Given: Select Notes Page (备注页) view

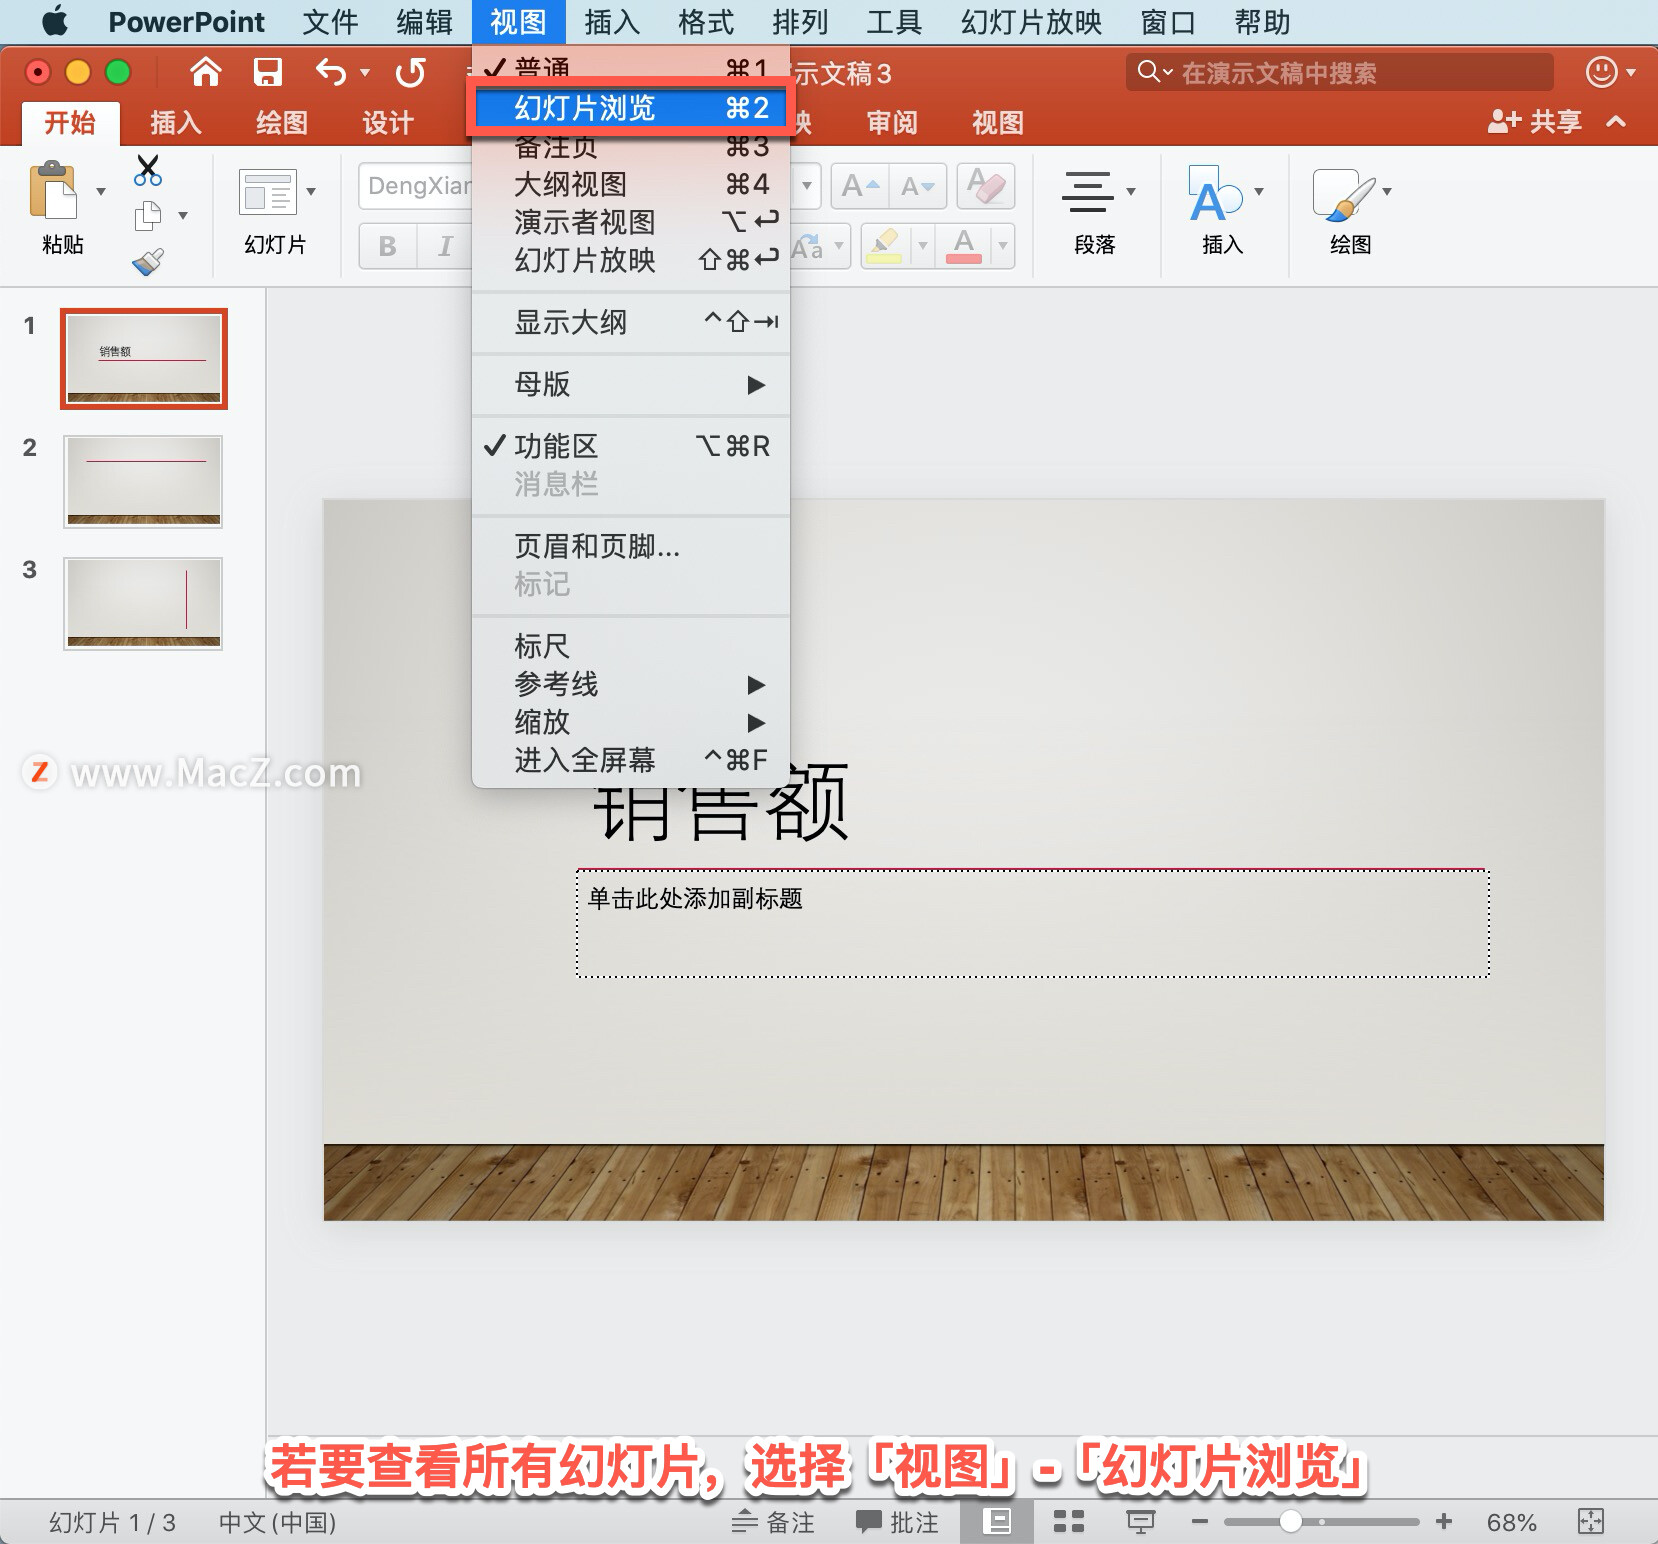Looking at the screenshot, I should click(630, 147).
